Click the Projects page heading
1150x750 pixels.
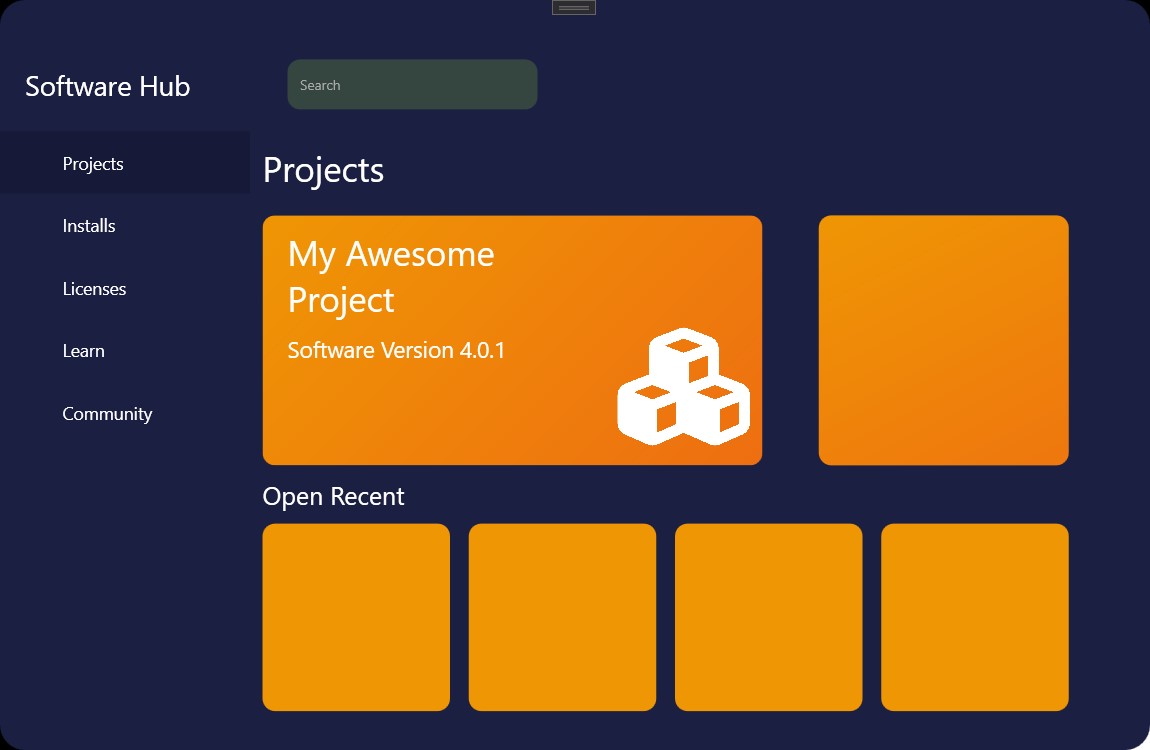(323, 170)
